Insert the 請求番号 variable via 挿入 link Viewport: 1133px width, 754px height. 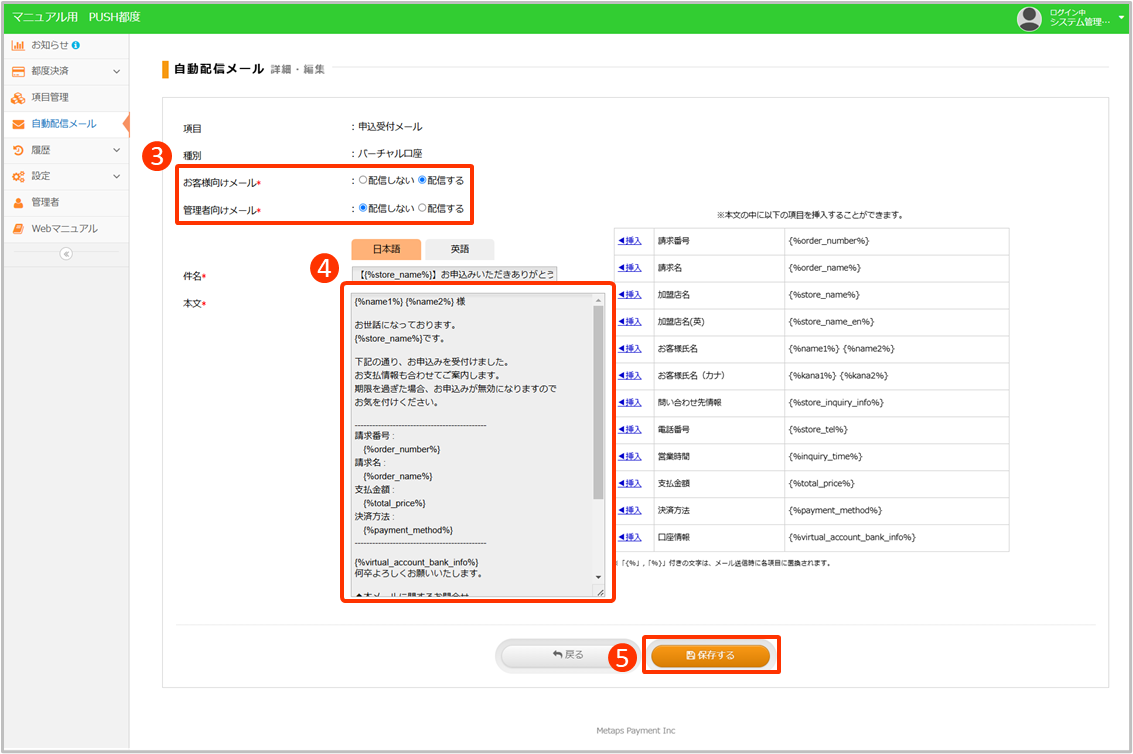[630, 241]
